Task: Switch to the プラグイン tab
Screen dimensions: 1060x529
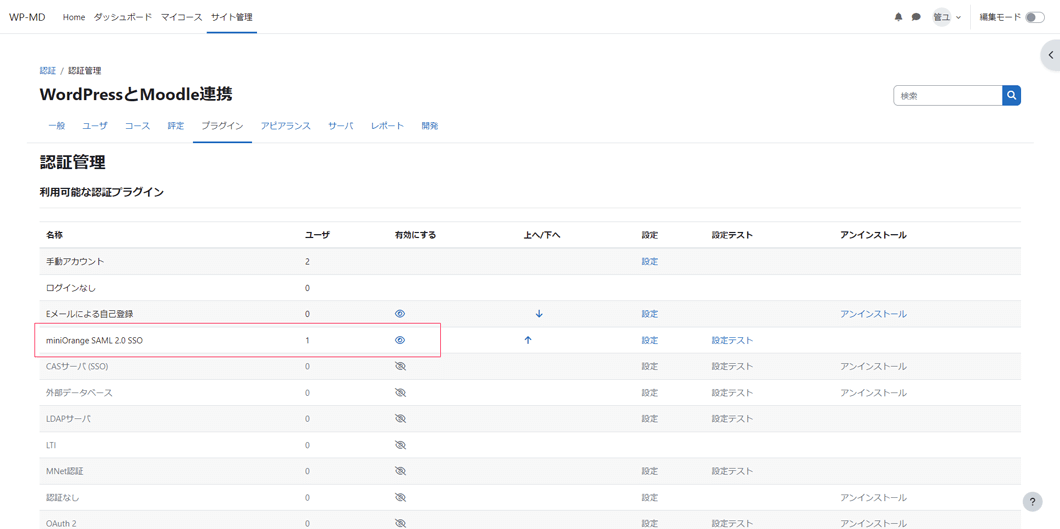Action: [x=222, y=126]
